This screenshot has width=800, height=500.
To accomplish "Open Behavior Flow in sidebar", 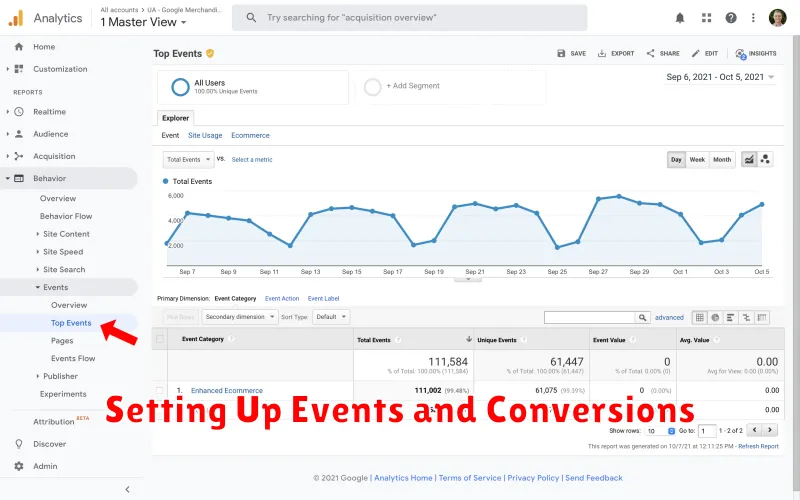I will [66, 216].
